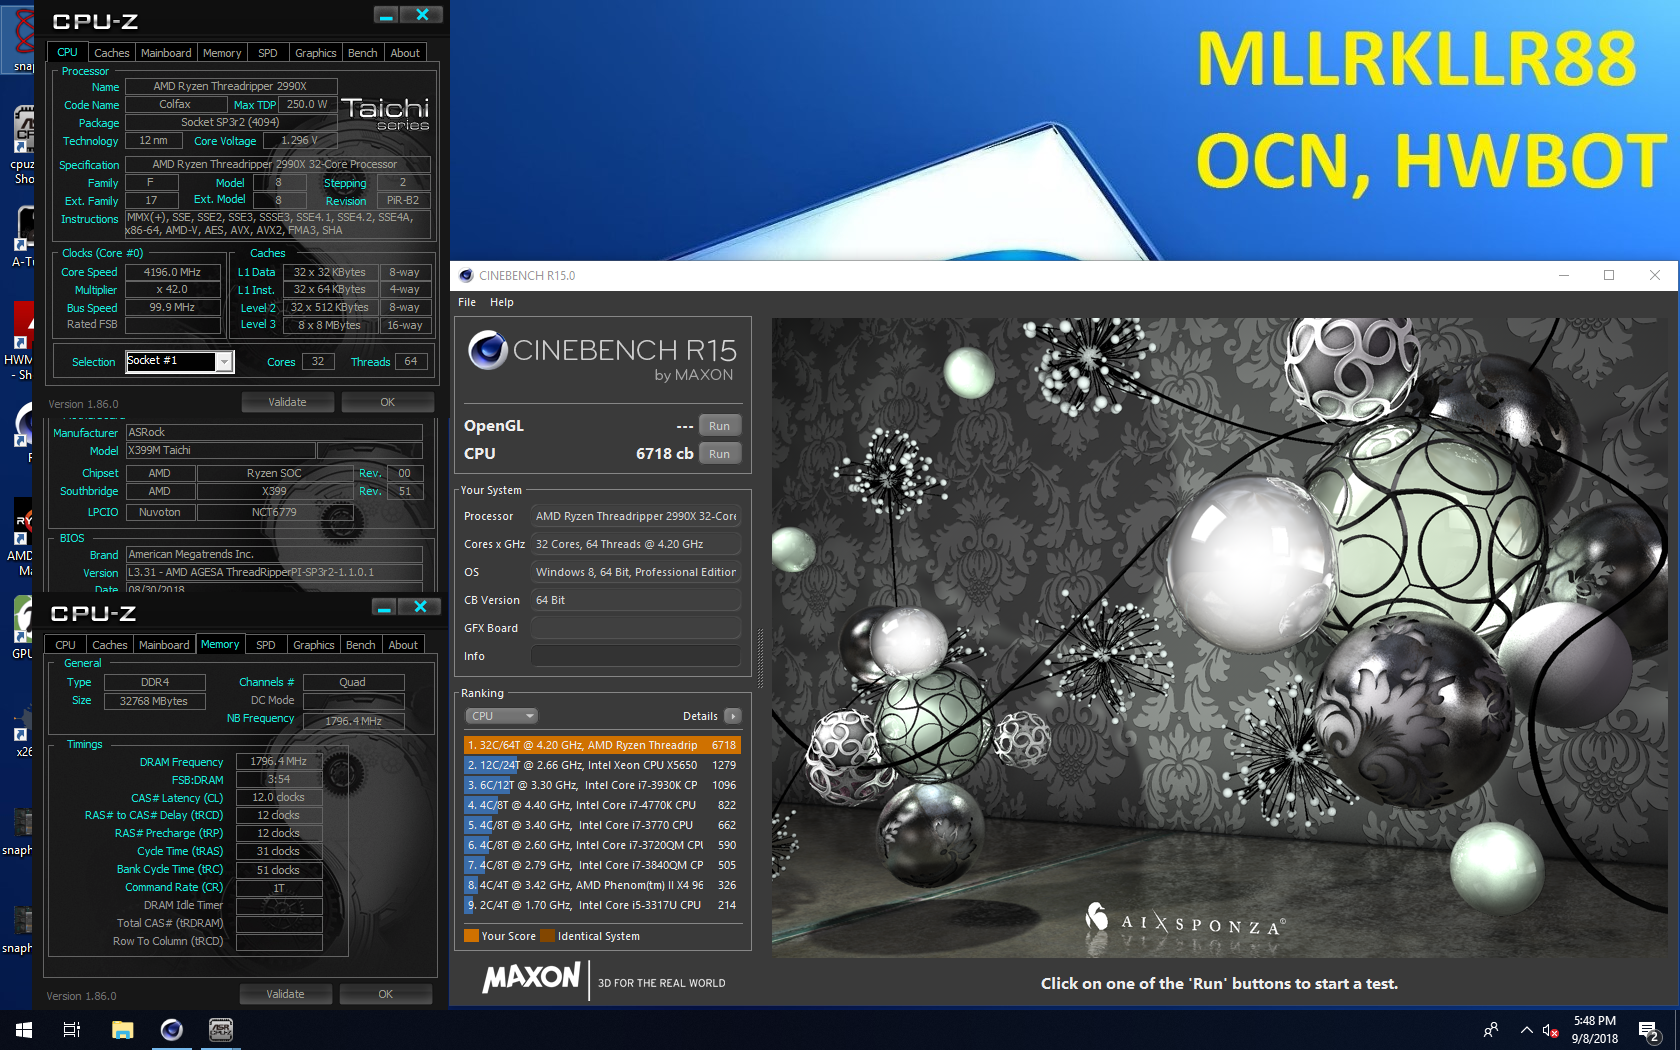Click the Cinebench Info input field
The image size is (1680, 1050).
636,656
